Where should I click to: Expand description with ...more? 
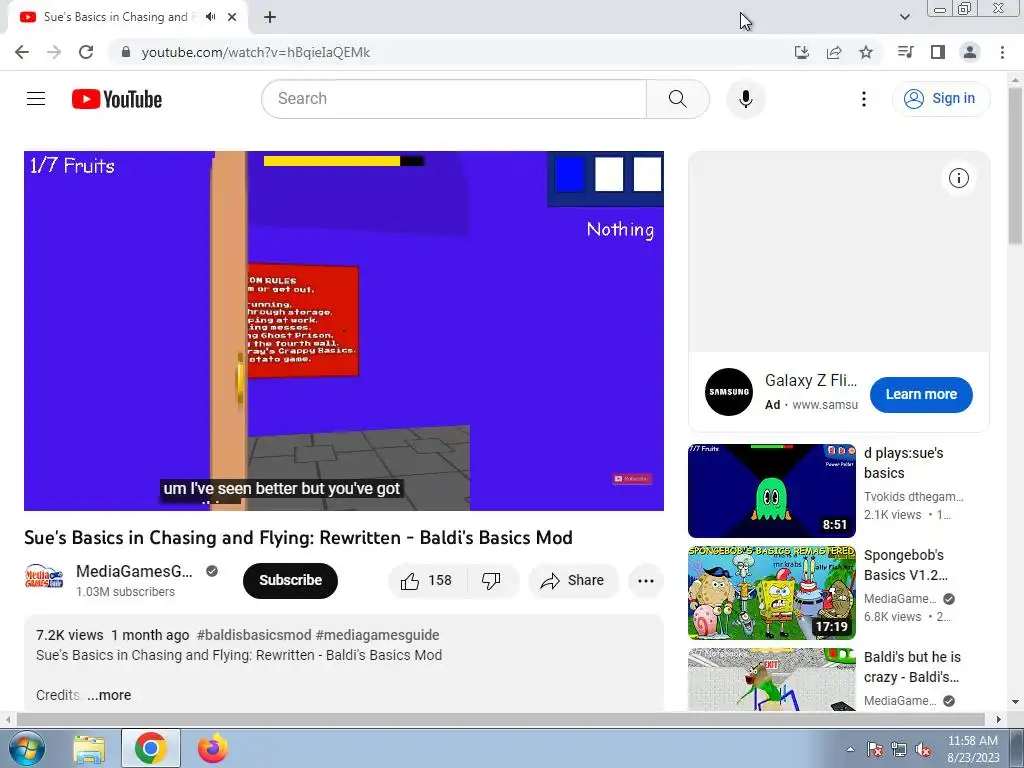(x=109, y=695)
